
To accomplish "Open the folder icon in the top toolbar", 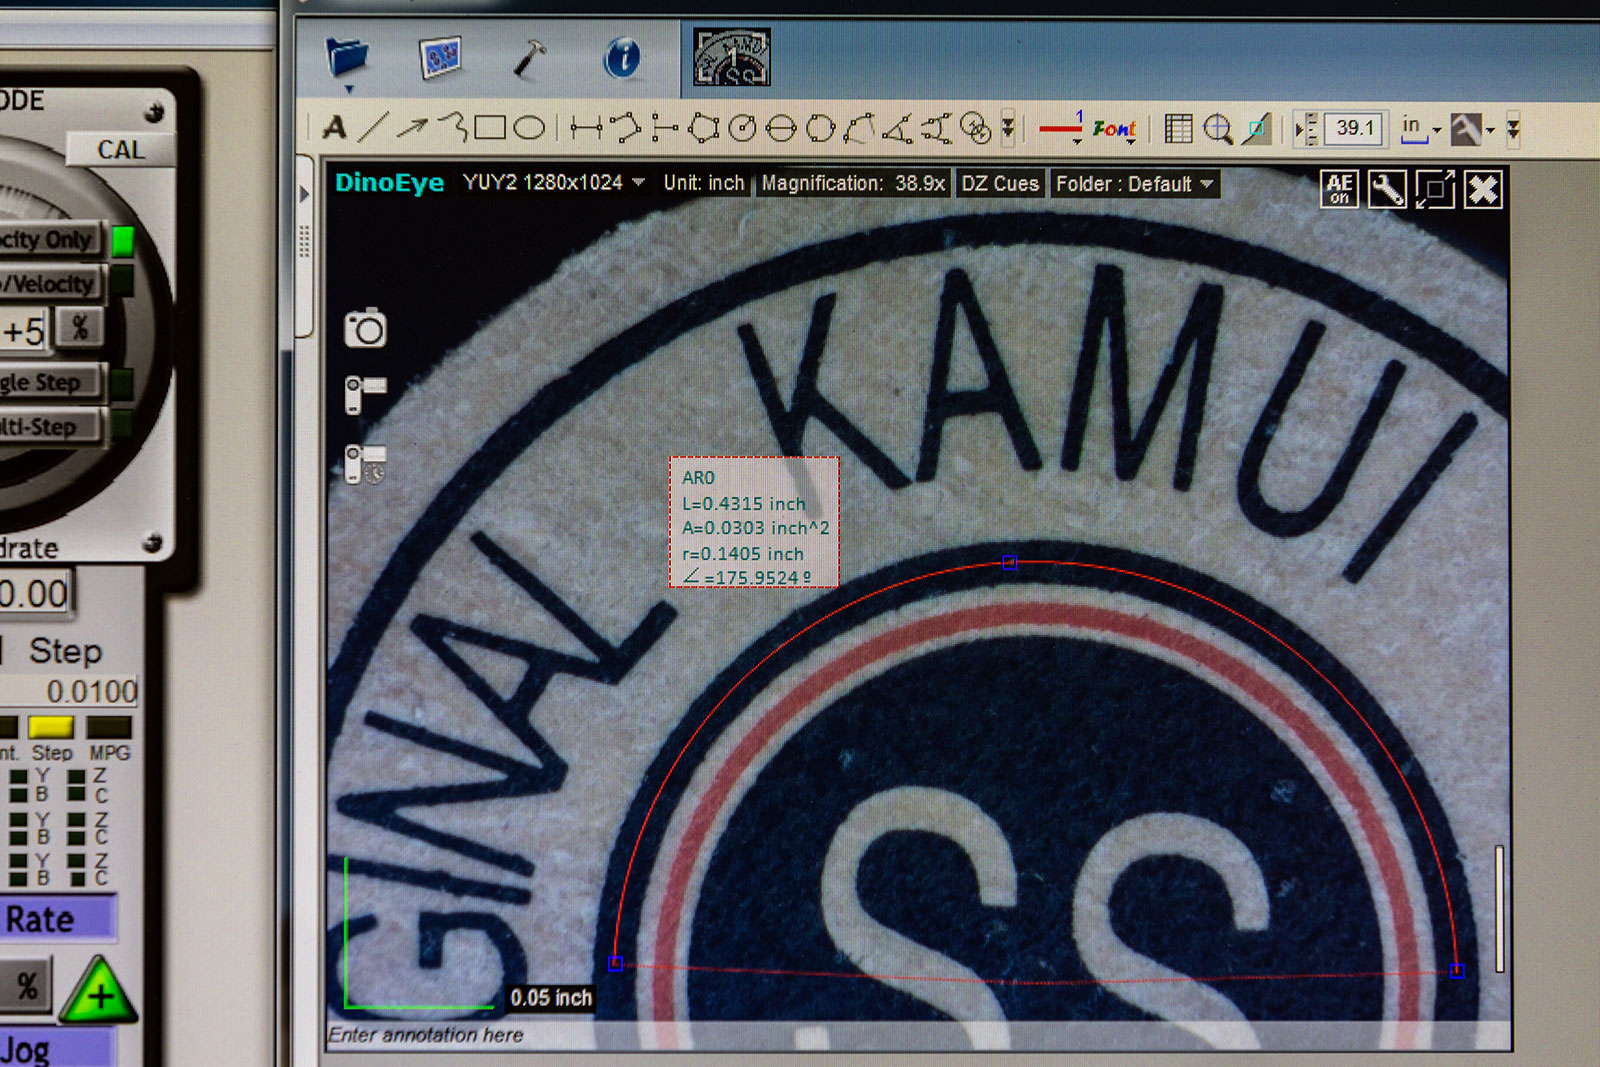I will pos(347,58).
